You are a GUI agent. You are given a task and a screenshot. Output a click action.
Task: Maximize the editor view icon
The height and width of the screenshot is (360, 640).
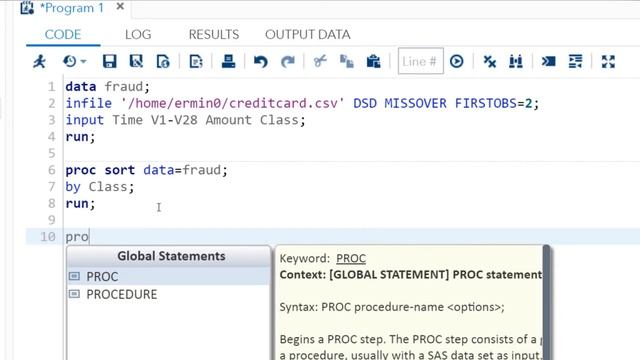pyautogui.click(x=608, y=62)
